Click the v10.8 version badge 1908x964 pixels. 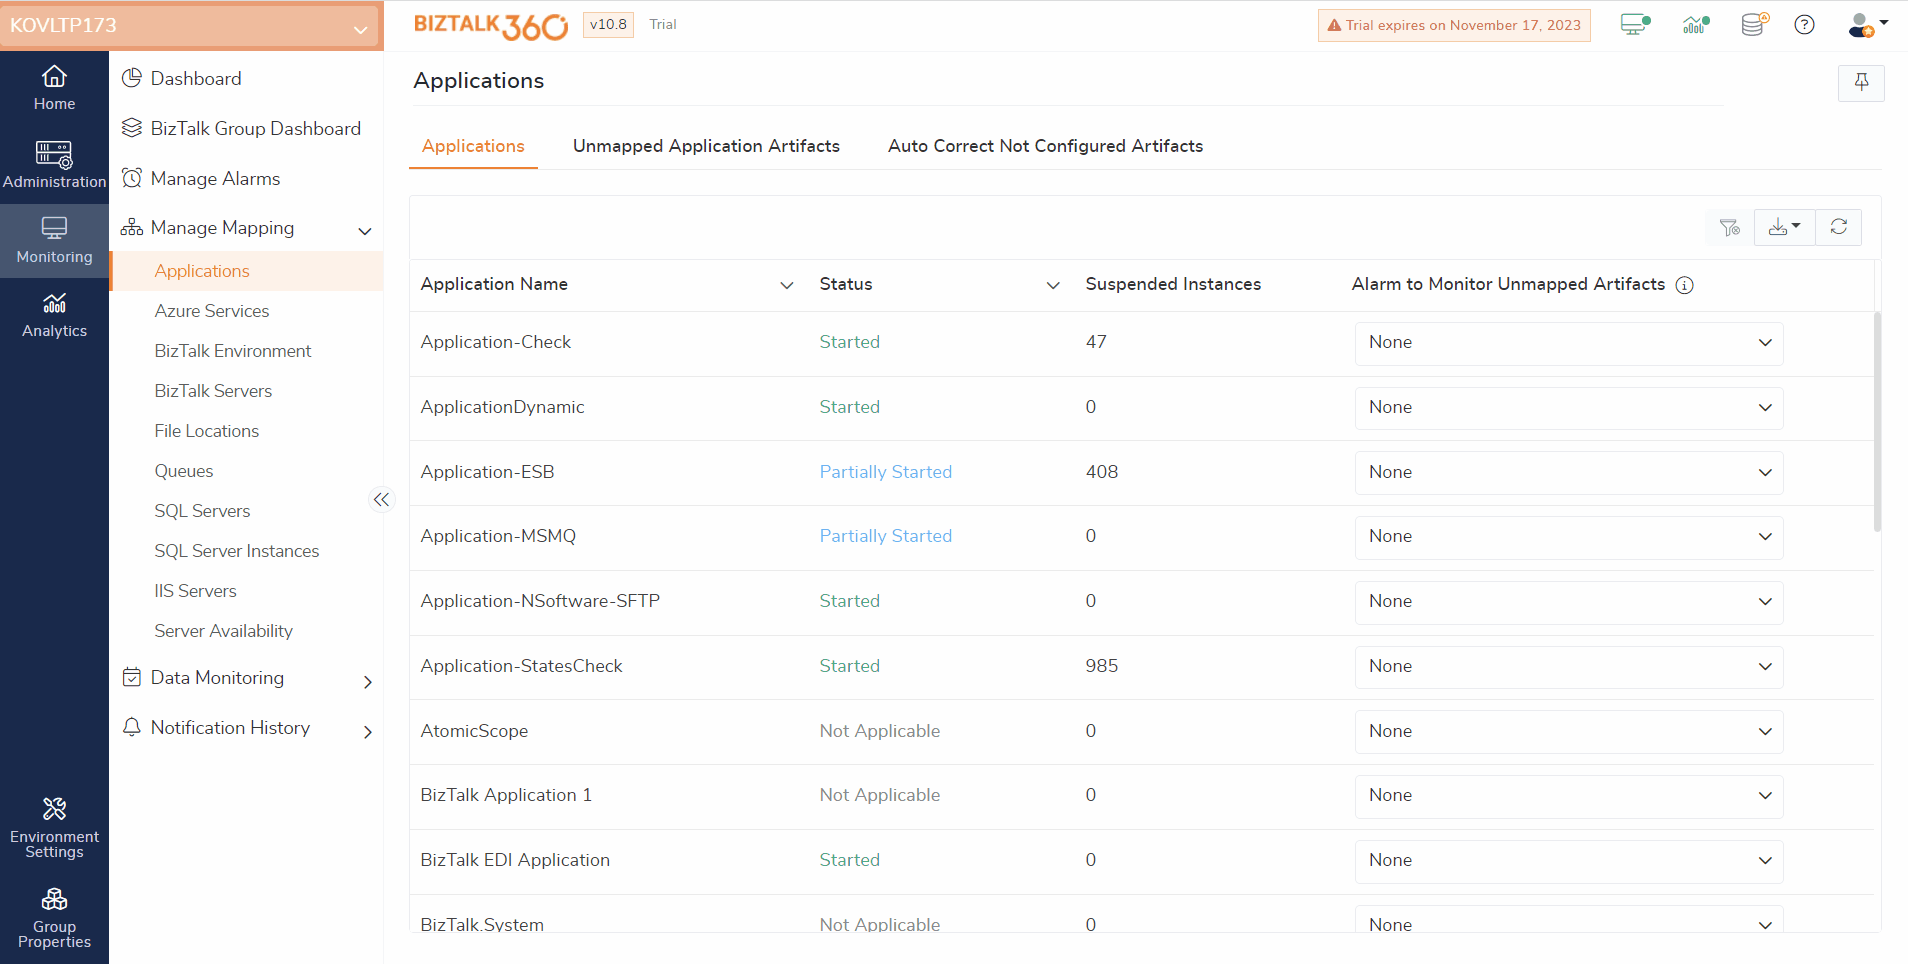608,25
